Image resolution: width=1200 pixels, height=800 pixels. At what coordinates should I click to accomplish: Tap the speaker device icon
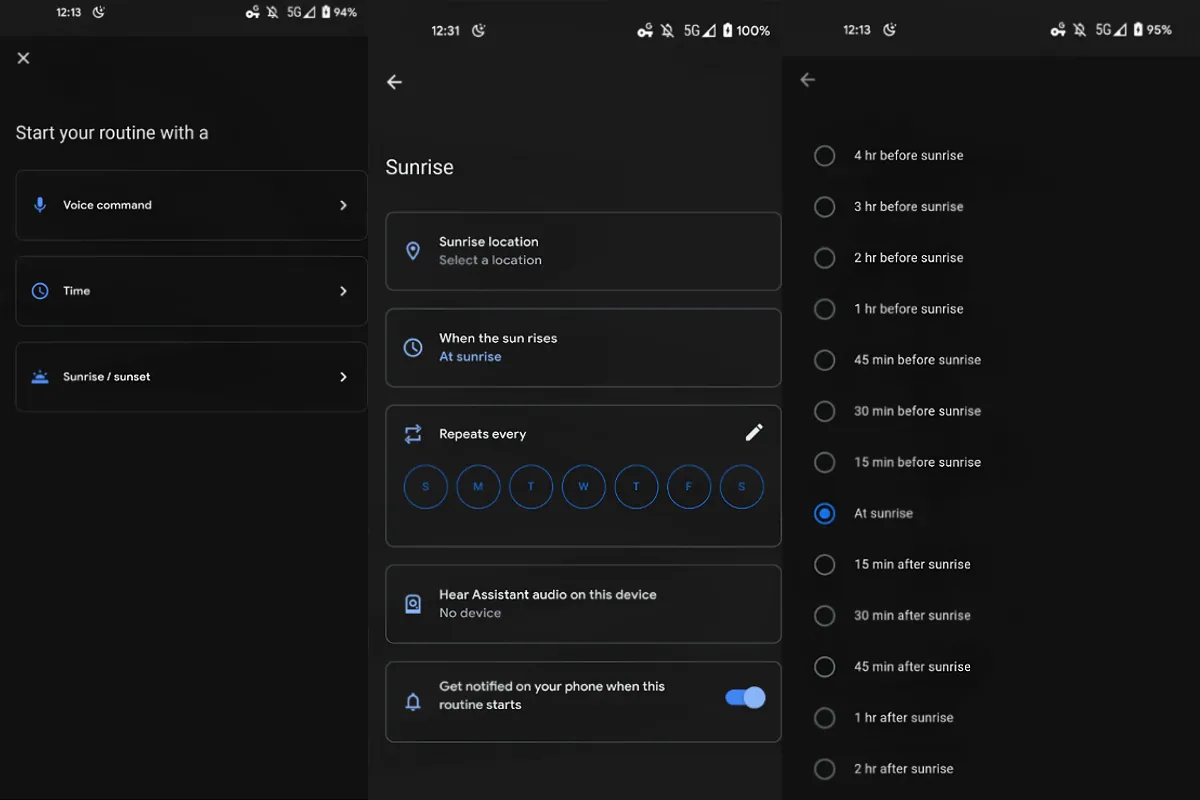coord(413,604)
